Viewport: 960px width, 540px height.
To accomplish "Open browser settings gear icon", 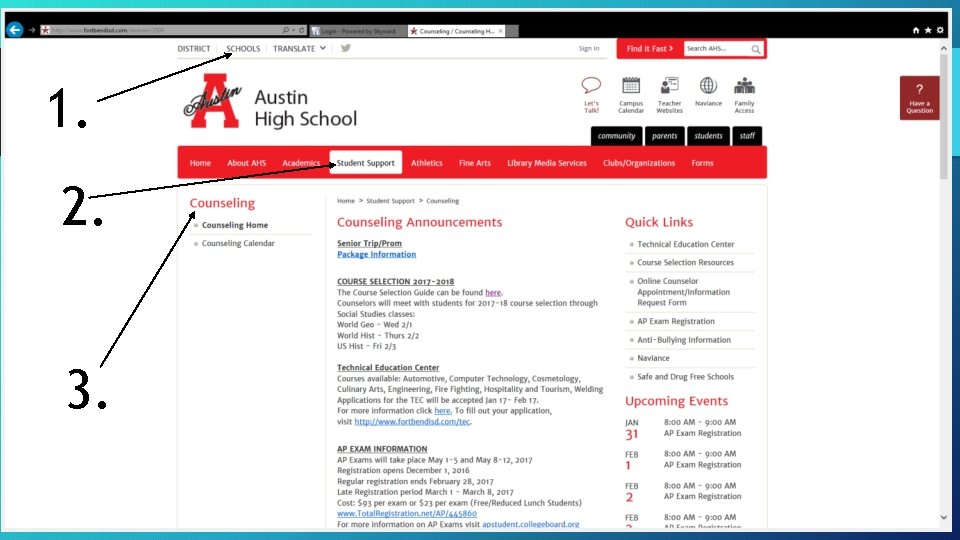I will coord(940,30).
